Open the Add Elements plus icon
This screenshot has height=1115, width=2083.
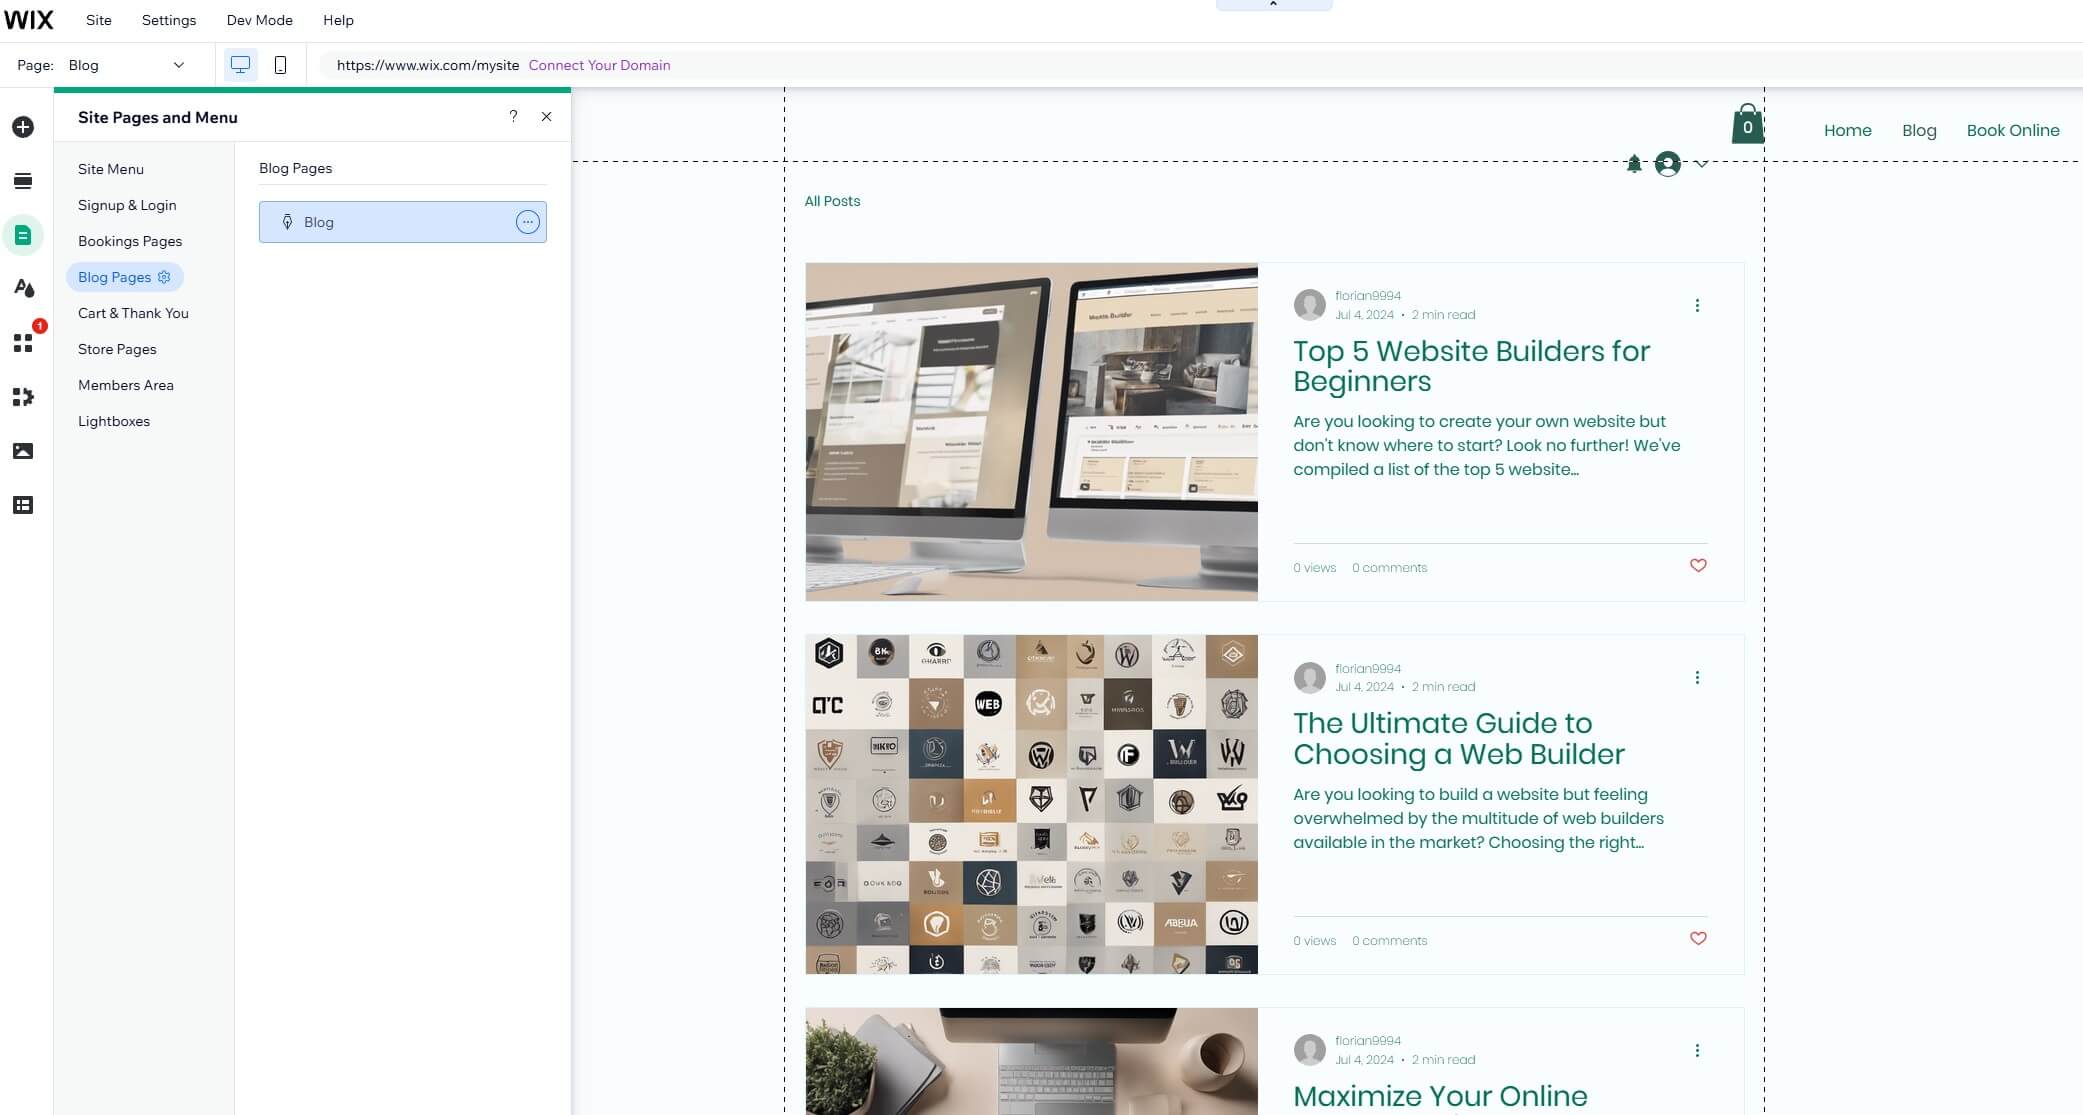[23, 127]
